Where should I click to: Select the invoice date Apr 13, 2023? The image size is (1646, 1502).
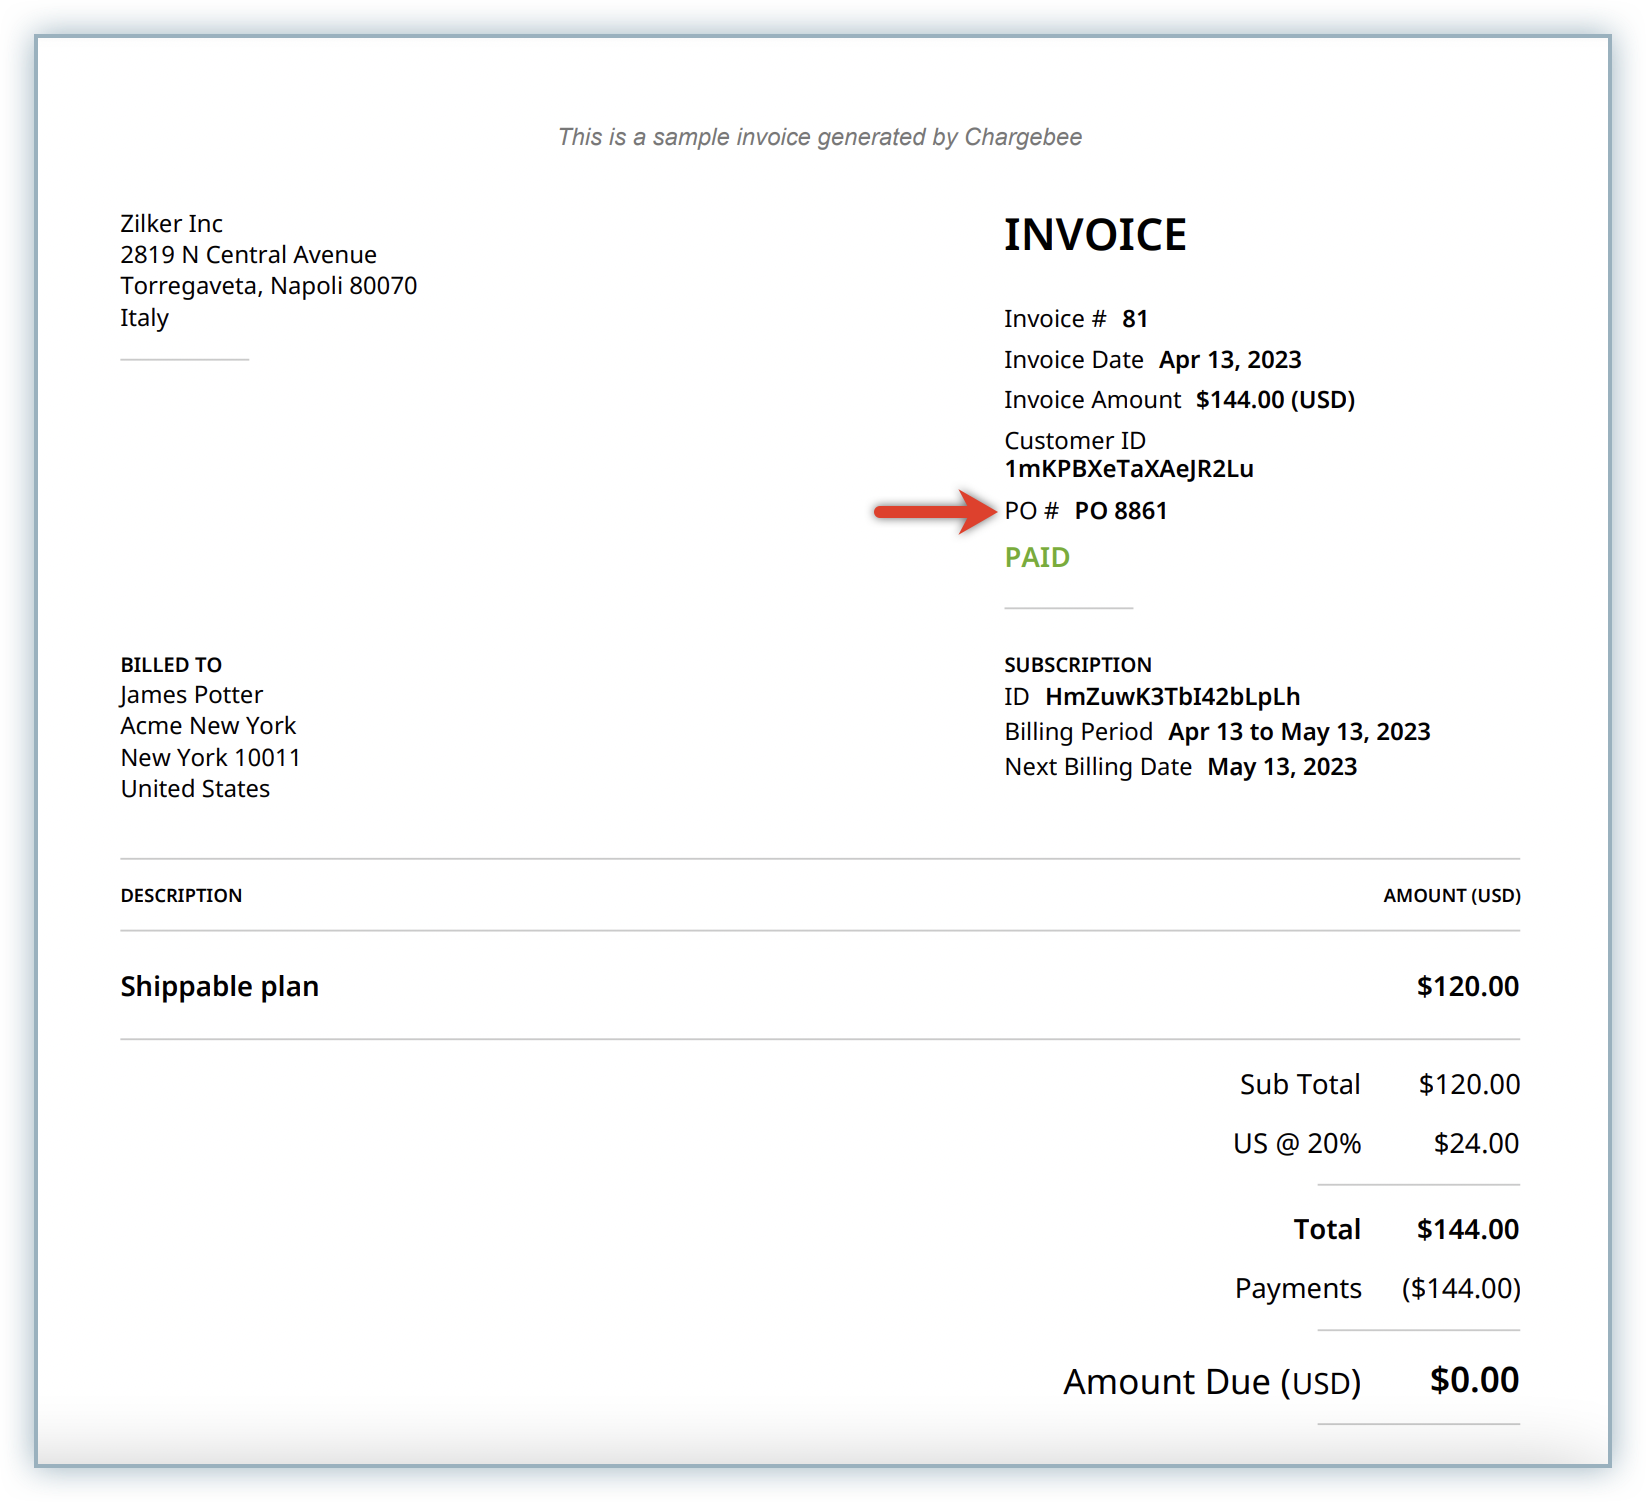pyautogui.click(x=1230, y=360)
